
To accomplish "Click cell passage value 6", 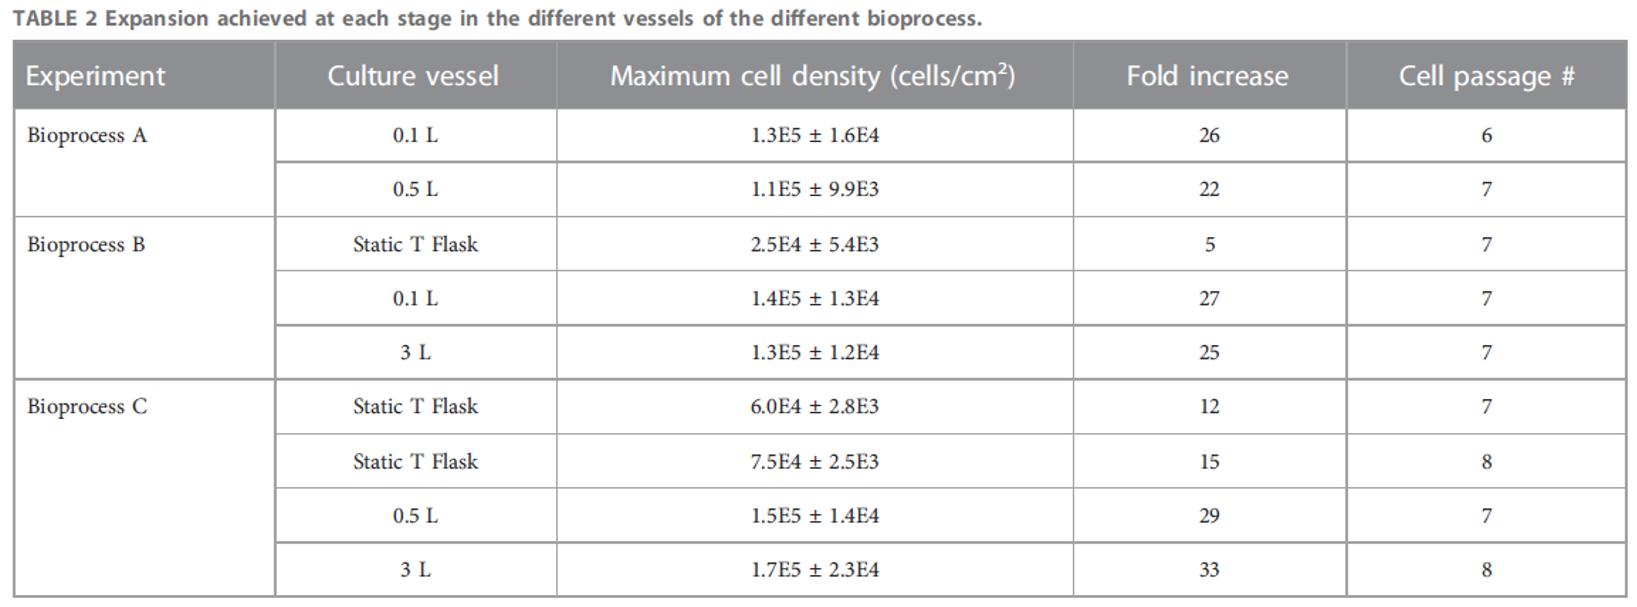I will (x=1486, y=136).
